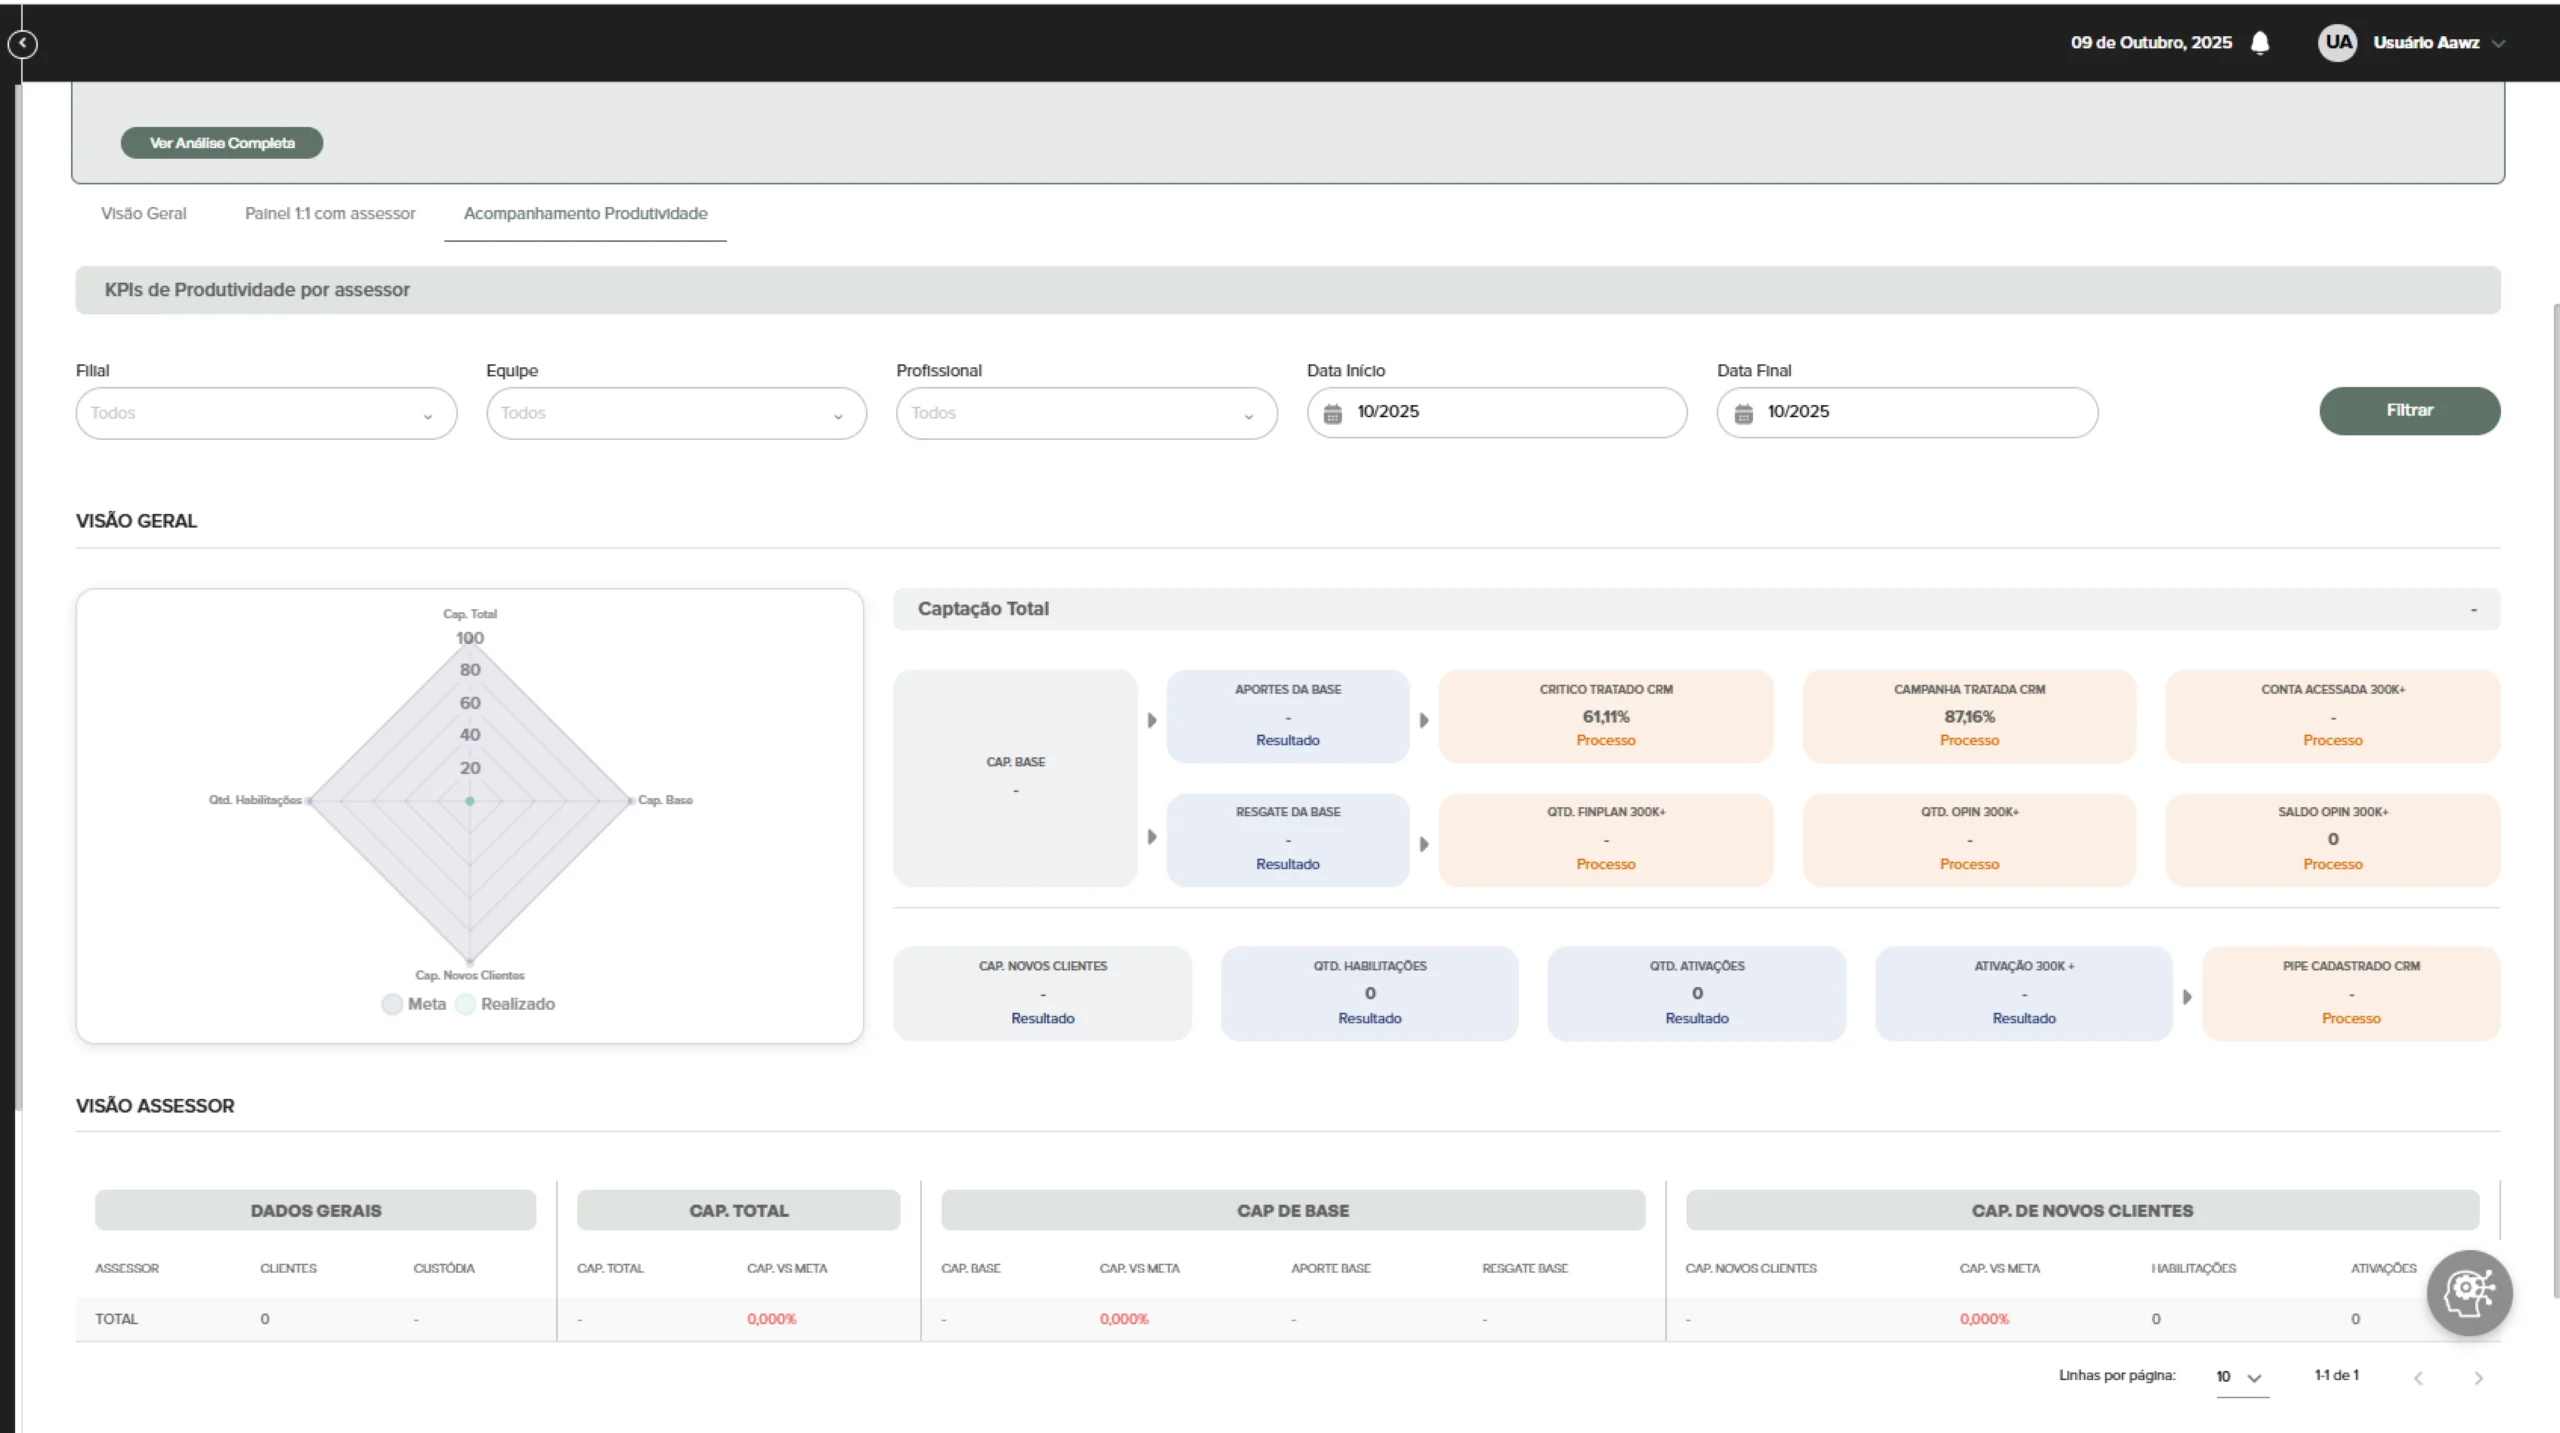Image resolution: width=2560 pixels, height=1433 pixels.
Task: Open the AI assistant floating icon
Action: [x=2468, y=1292]
